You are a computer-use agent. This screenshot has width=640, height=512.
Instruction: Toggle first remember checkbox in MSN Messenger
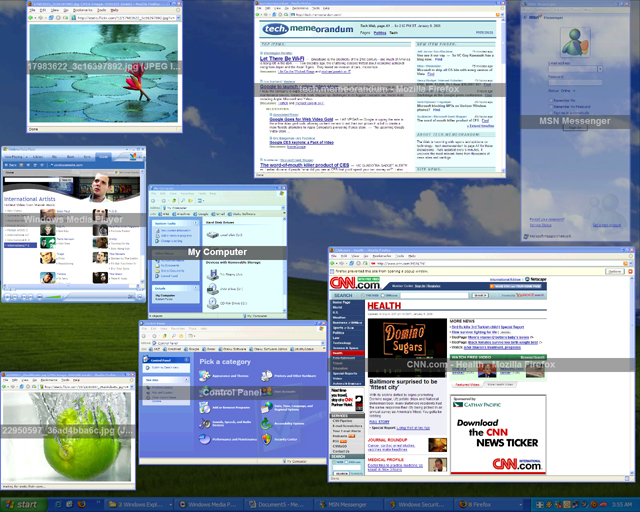[551, 100]
